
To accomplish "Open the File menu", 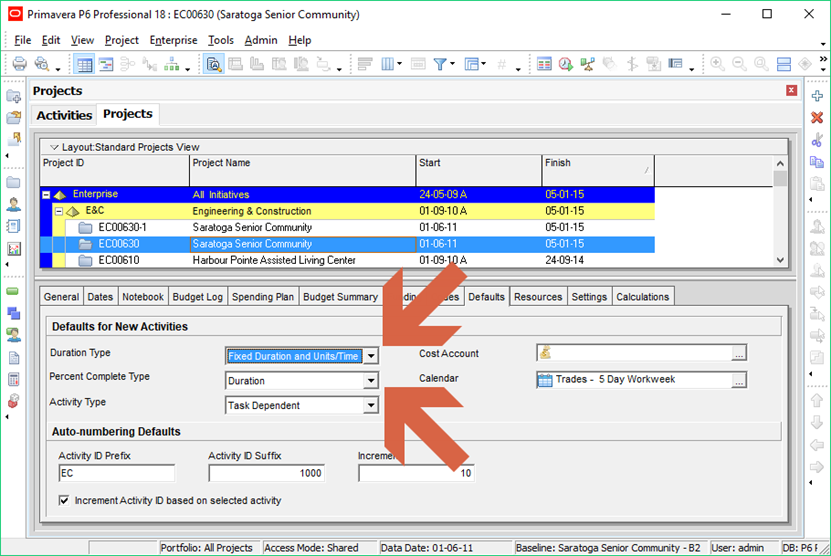I will tap(22, 40).
